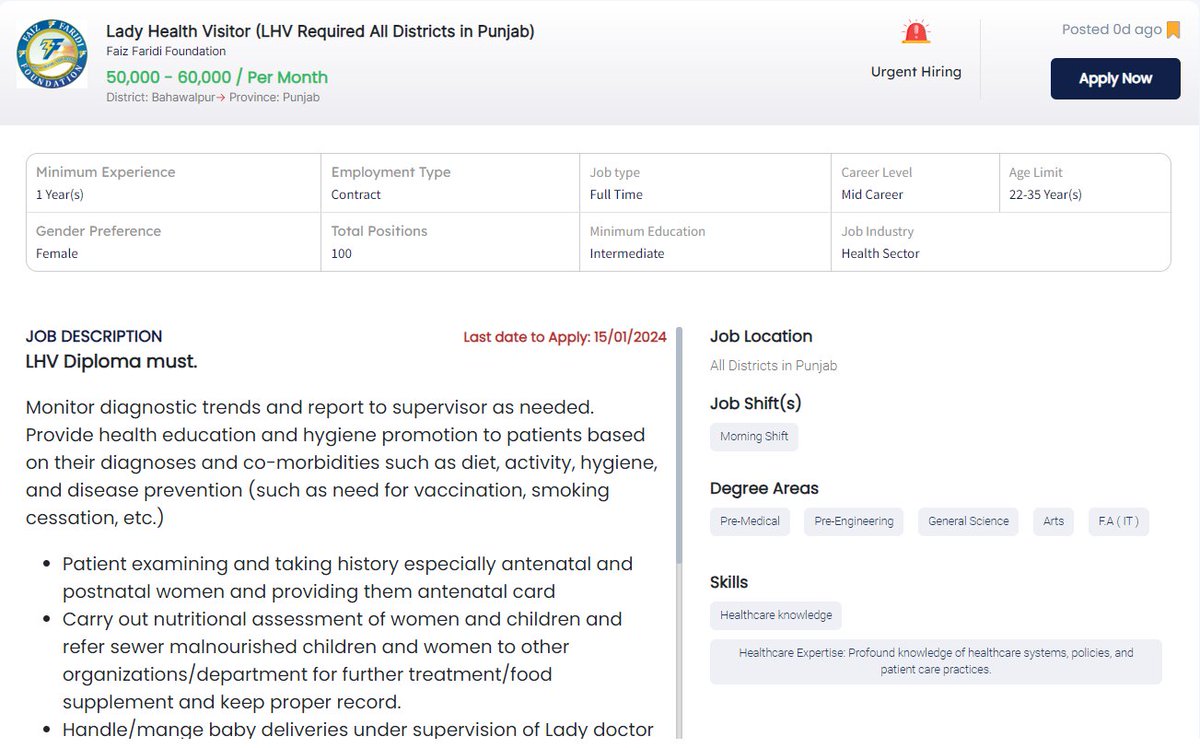Click the 'Full Time' job type value
The image size is (1200, 748).
pyautogui.click(x=616, y=195)
